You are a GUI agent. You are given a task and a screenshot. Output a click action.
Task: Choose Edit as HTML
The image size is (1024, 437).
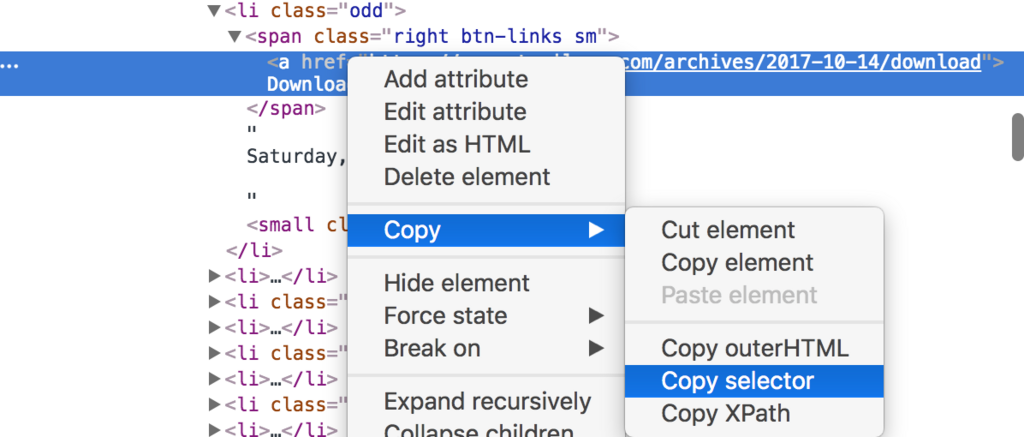(x=486, y=144)
